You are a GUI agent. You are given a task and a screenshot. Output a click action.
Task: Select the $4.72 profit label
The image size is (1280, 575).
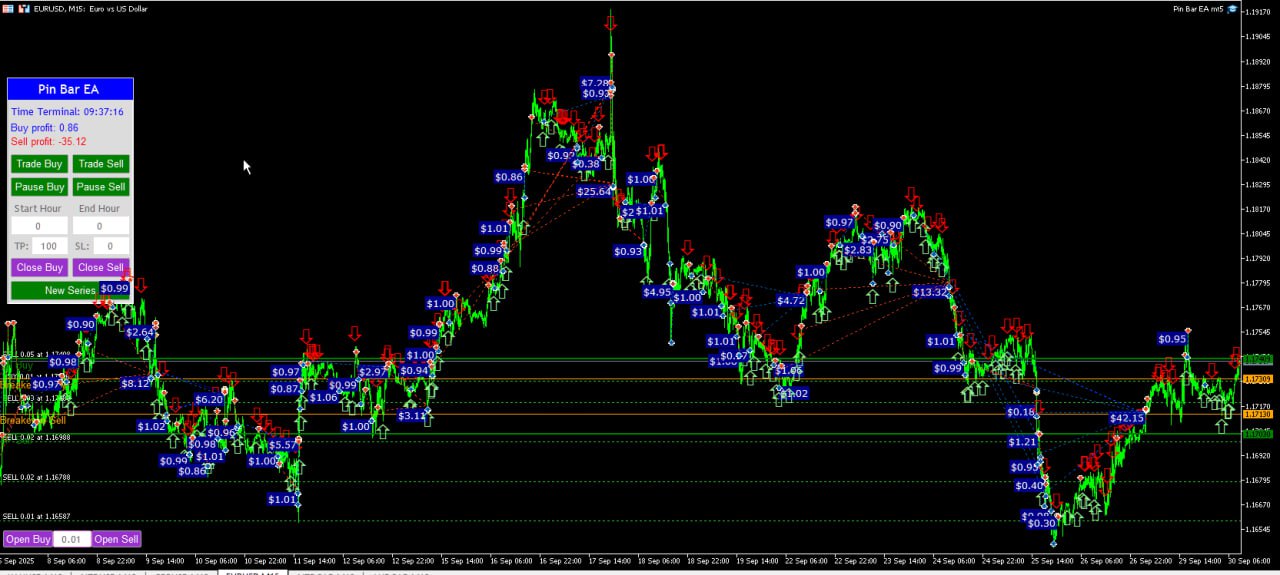click(791, 300)
